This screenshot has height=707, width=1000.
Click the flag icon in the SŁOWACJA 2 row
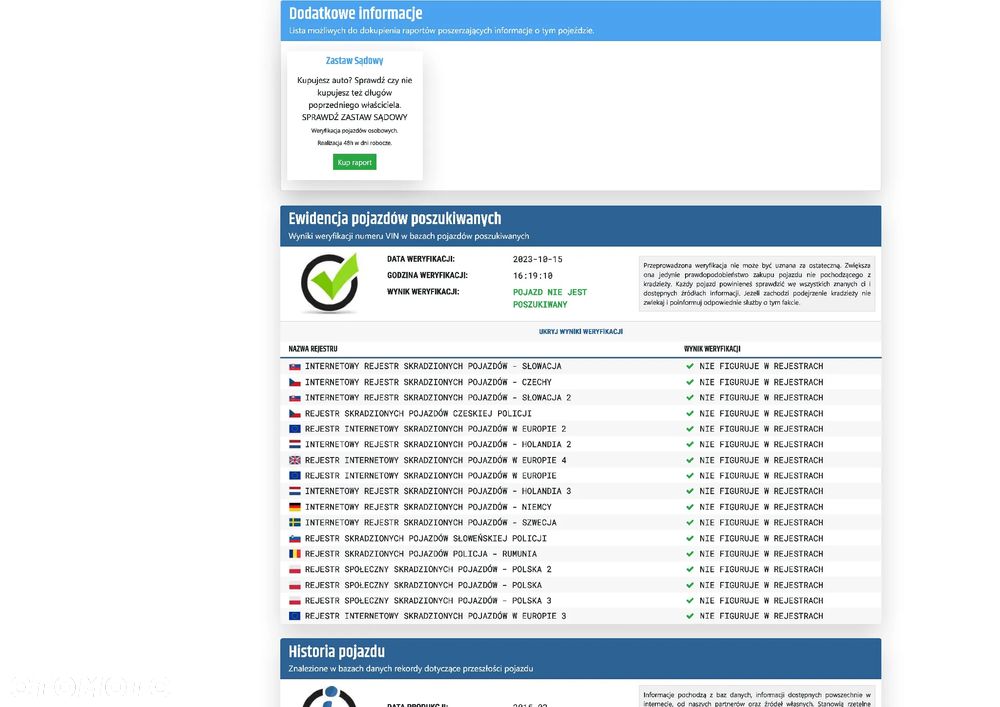295,398
